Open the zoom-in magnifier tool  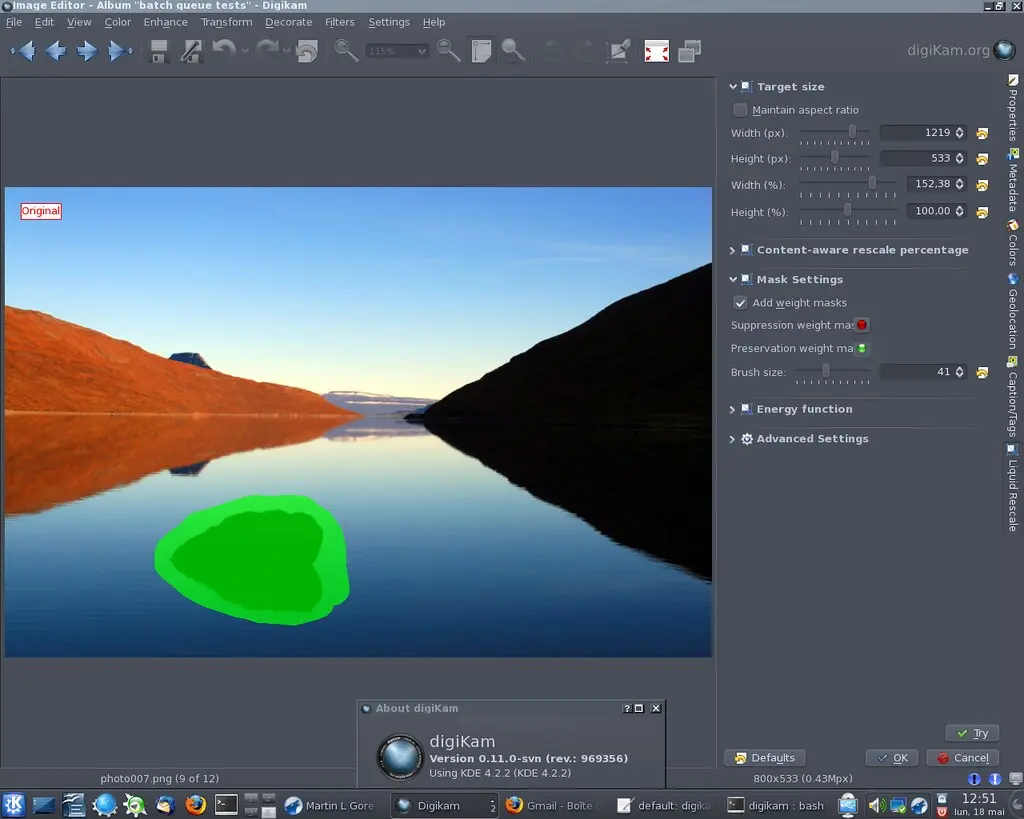point(345,50)
